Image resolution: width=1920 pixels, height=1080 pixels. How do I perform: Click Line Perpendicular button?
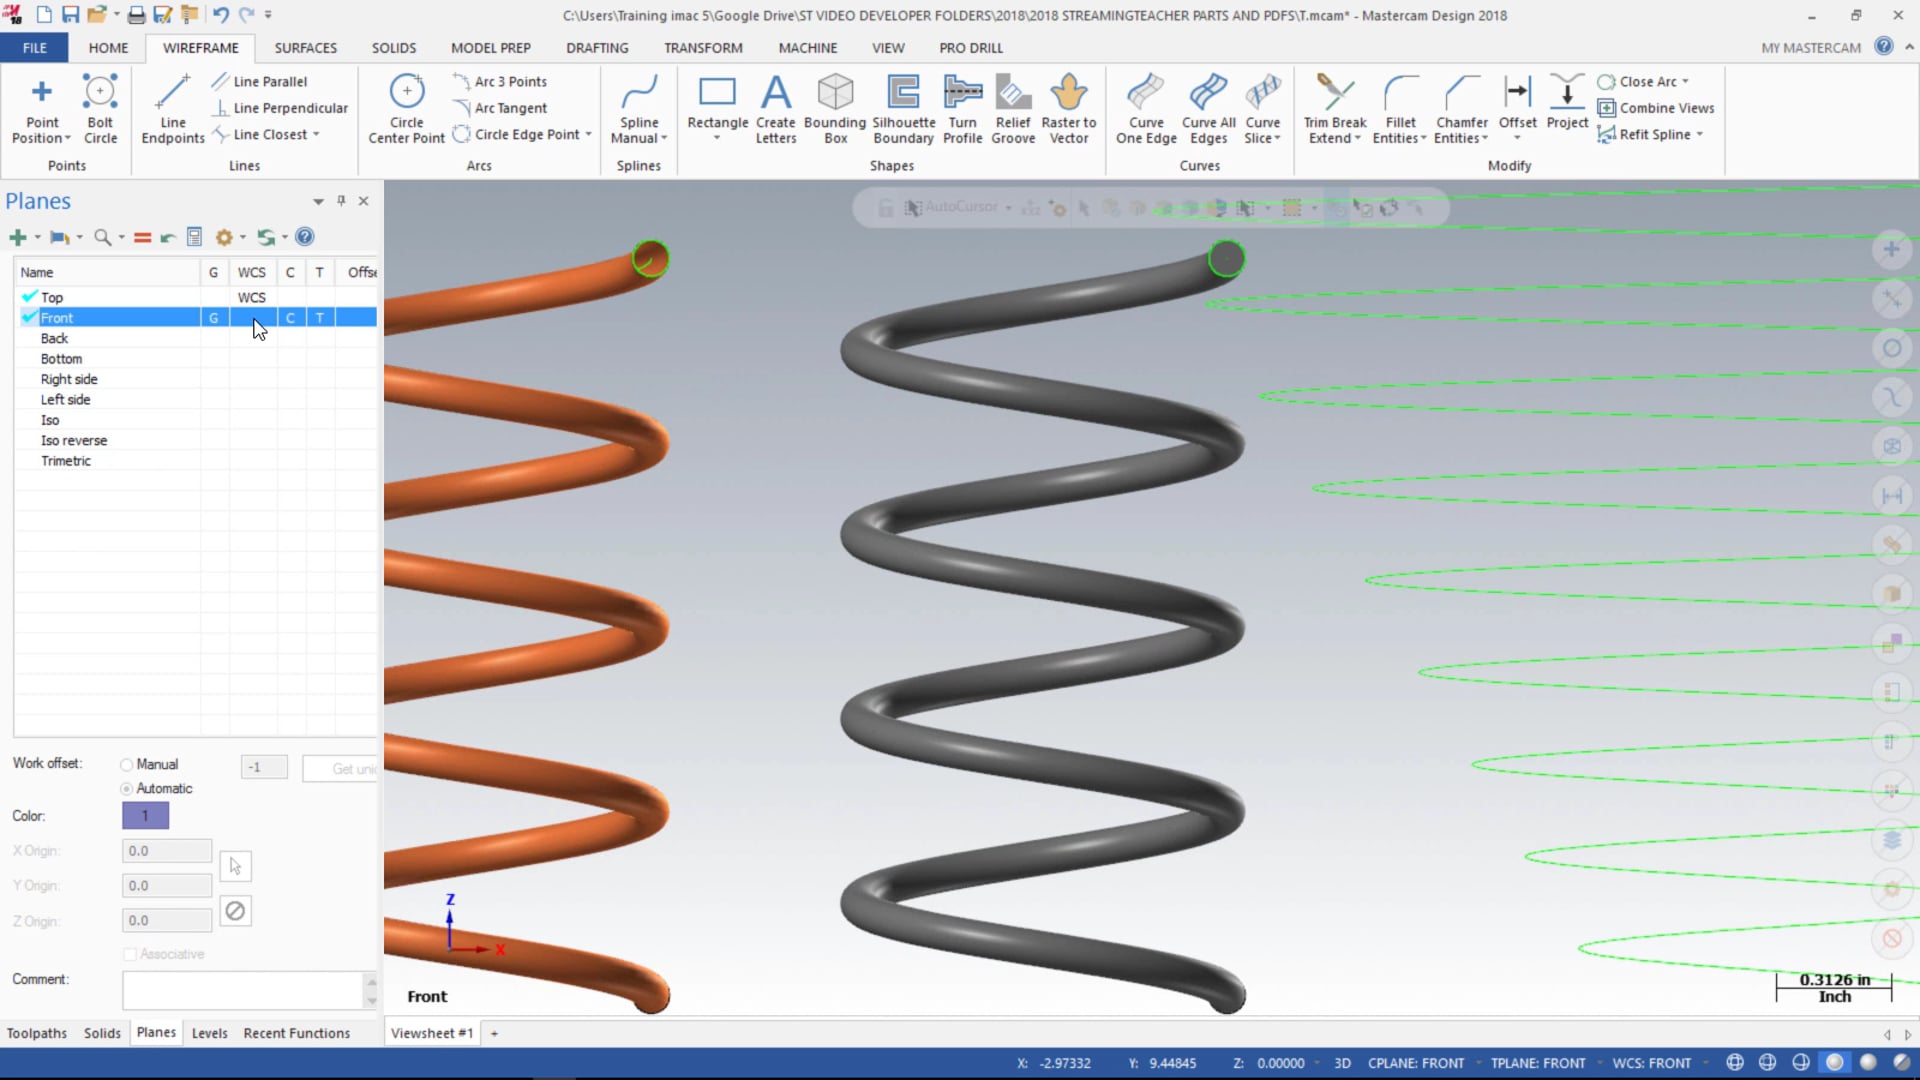point(279,108)
